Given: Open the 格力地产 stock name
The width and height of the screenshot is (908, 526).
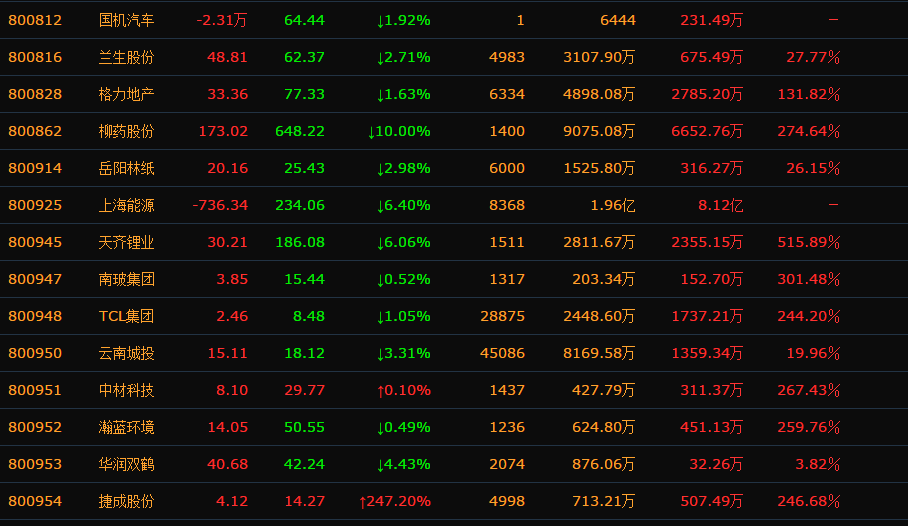Looking at the screenshot, I should (127, 94).
